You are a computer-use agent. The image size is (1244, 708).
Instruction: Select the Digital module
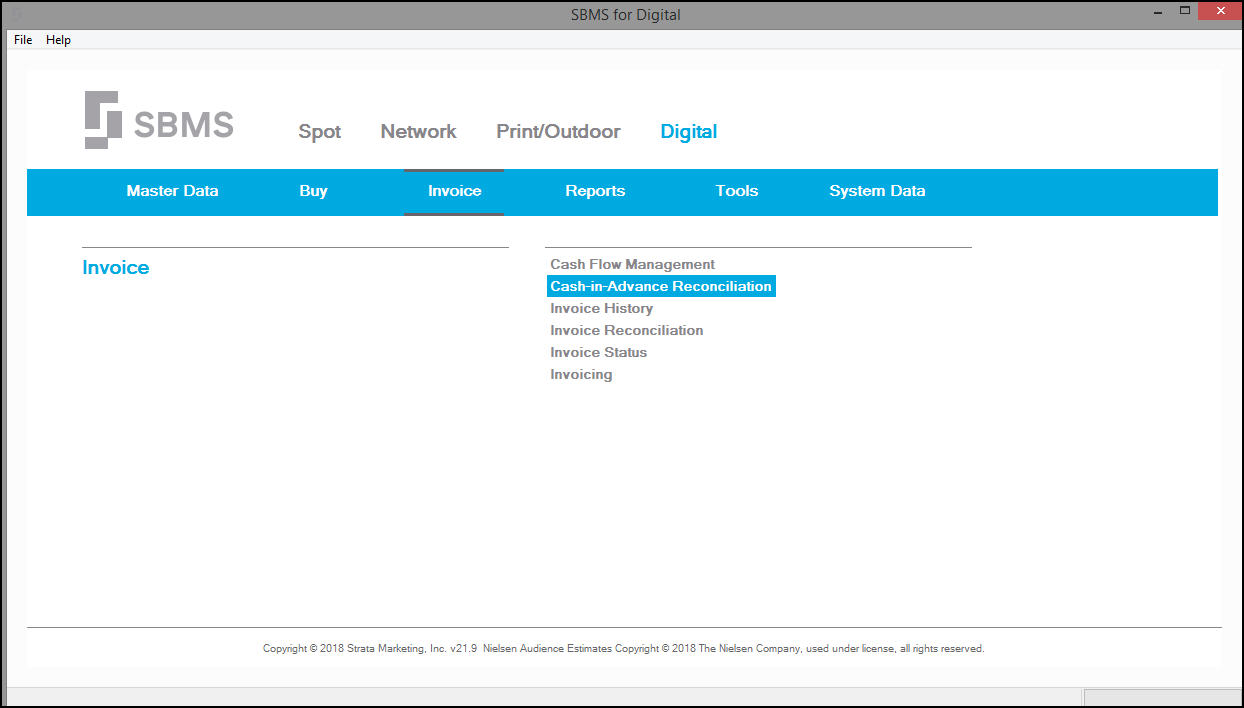(689, 132)
